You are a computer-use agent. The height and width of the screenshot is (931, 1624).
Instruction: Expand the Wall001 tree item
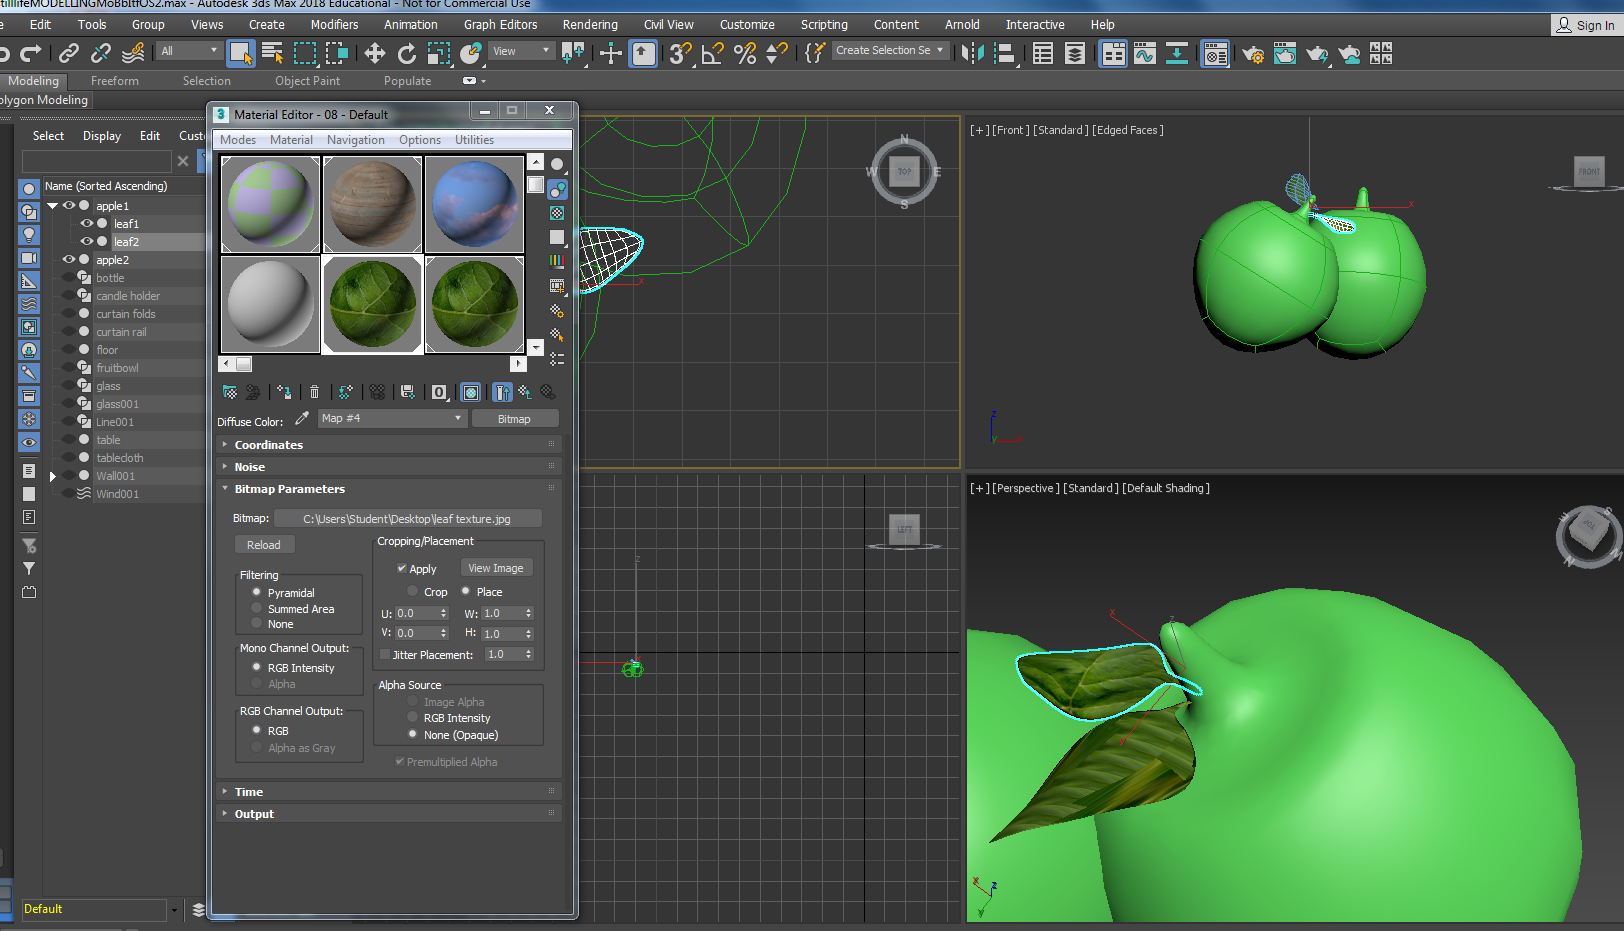point(53,476)
